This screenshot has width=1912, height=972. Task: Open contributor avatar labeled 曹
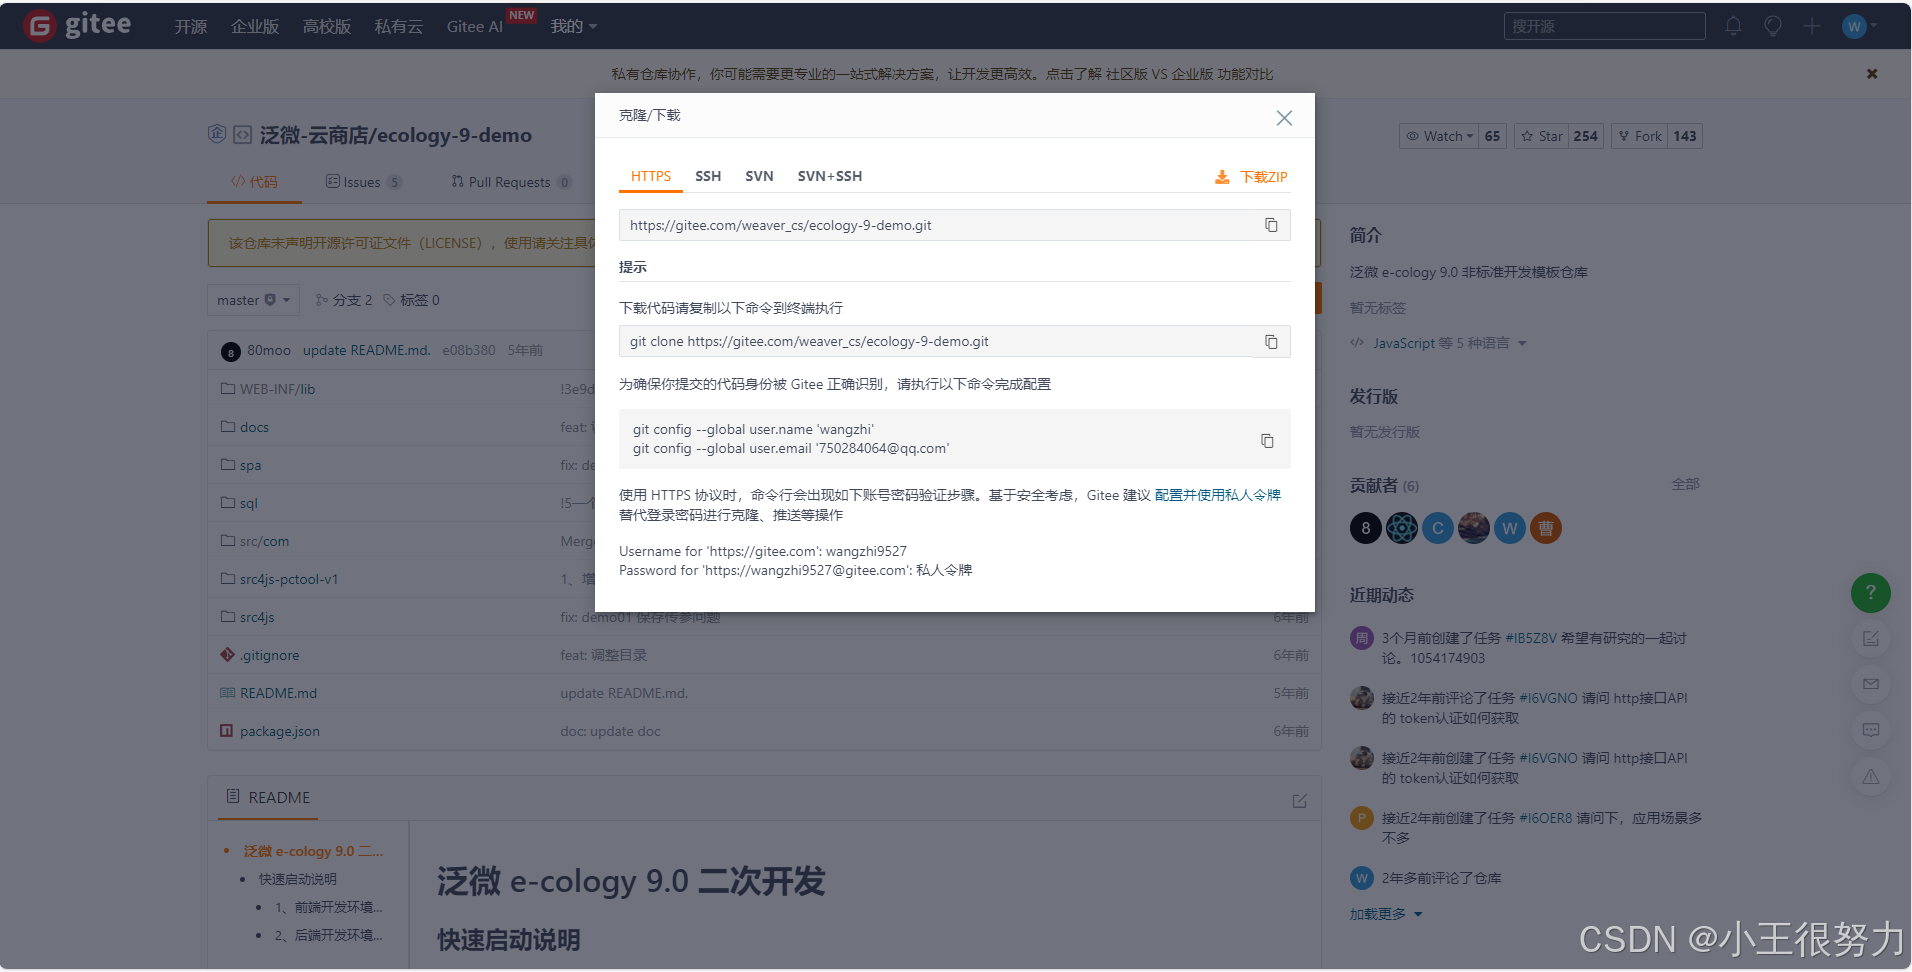[1546, 528]
